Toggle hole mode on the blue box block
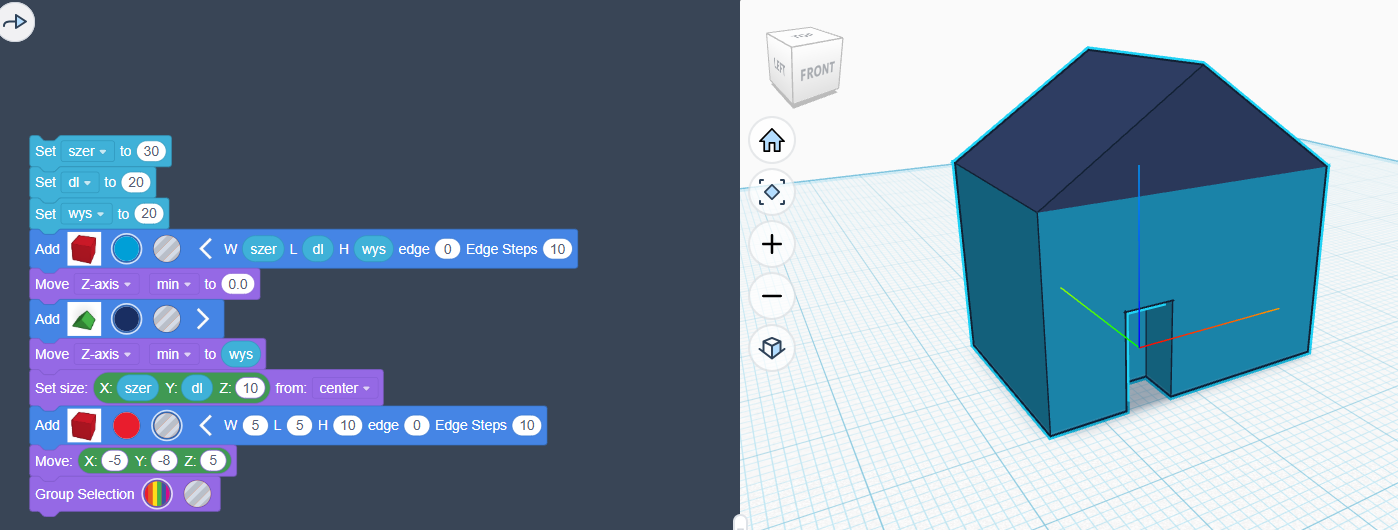This screenshot has height=530, width=1398. pyautogui.click(x=167, y=249)
